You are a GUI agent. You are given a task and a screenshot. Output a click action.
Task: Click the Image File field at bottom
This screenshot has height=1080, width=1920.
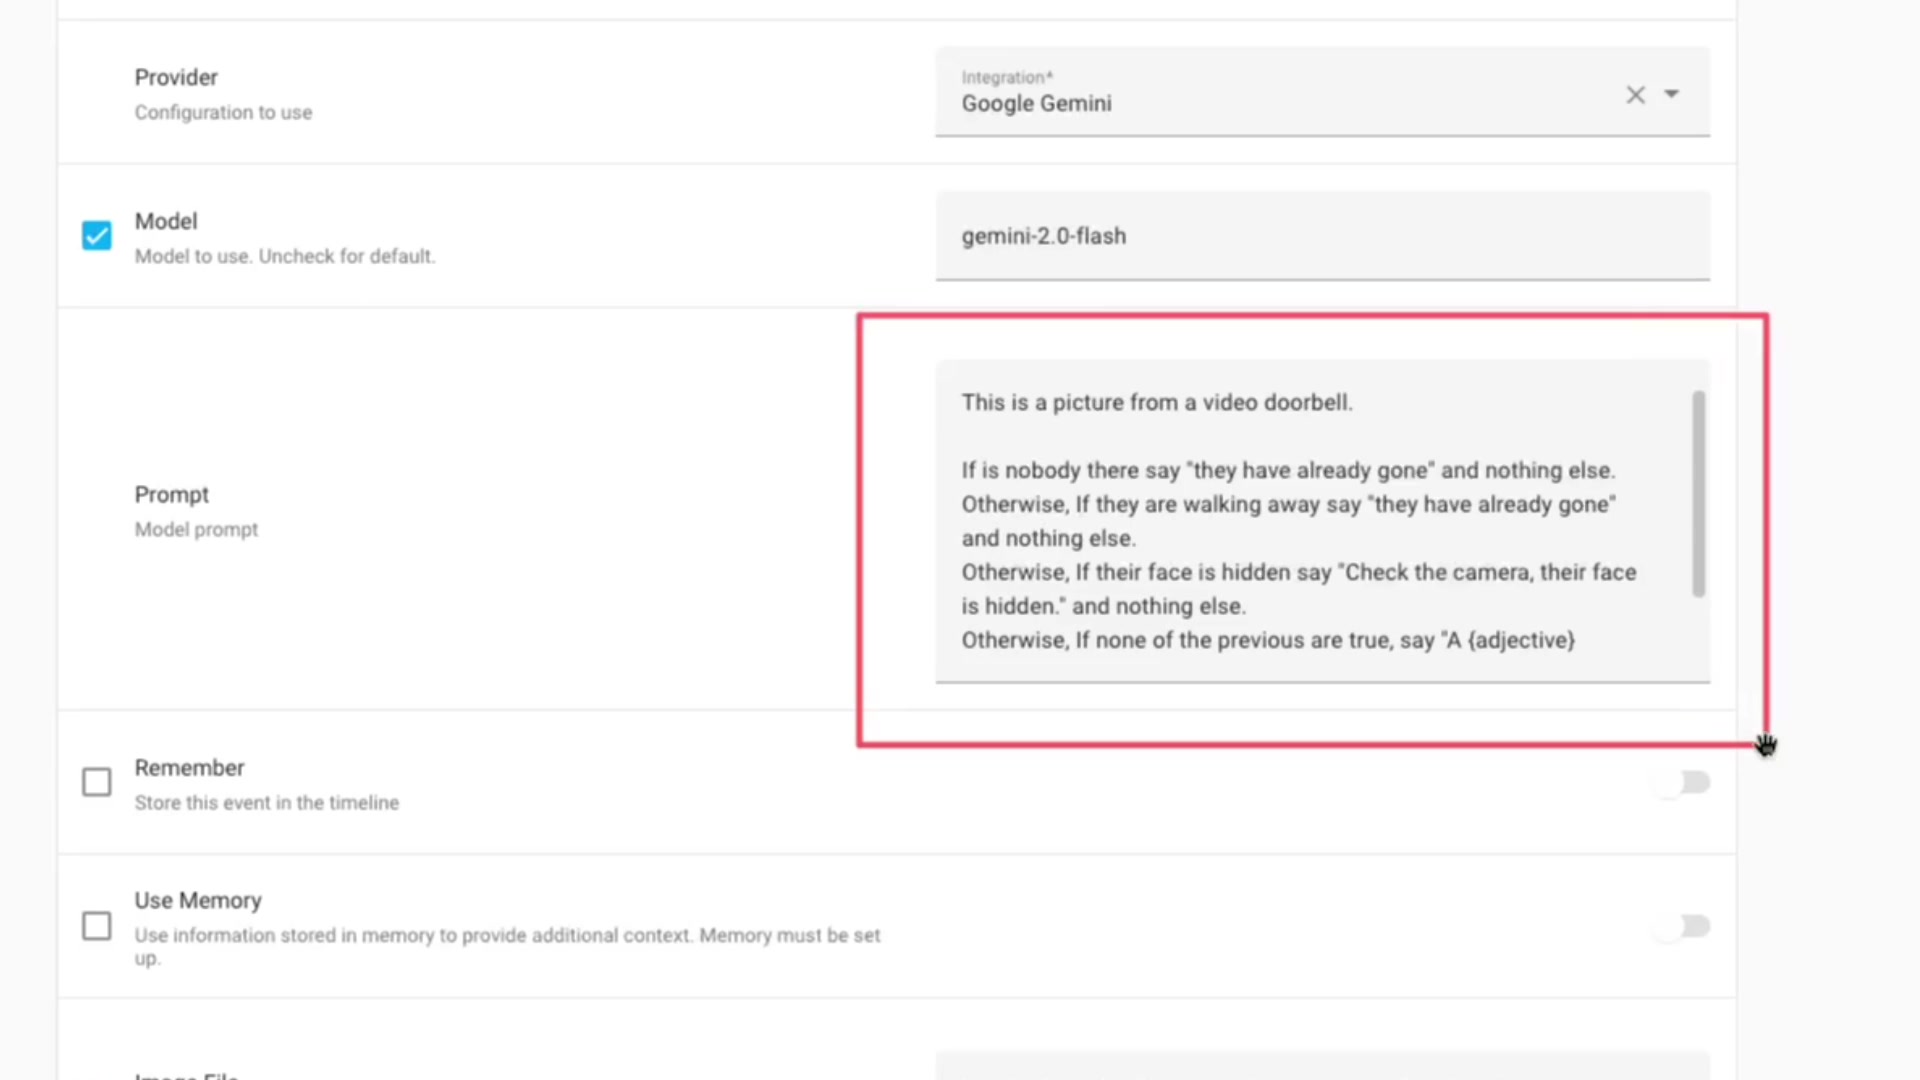click(x=1320, y=1066)
